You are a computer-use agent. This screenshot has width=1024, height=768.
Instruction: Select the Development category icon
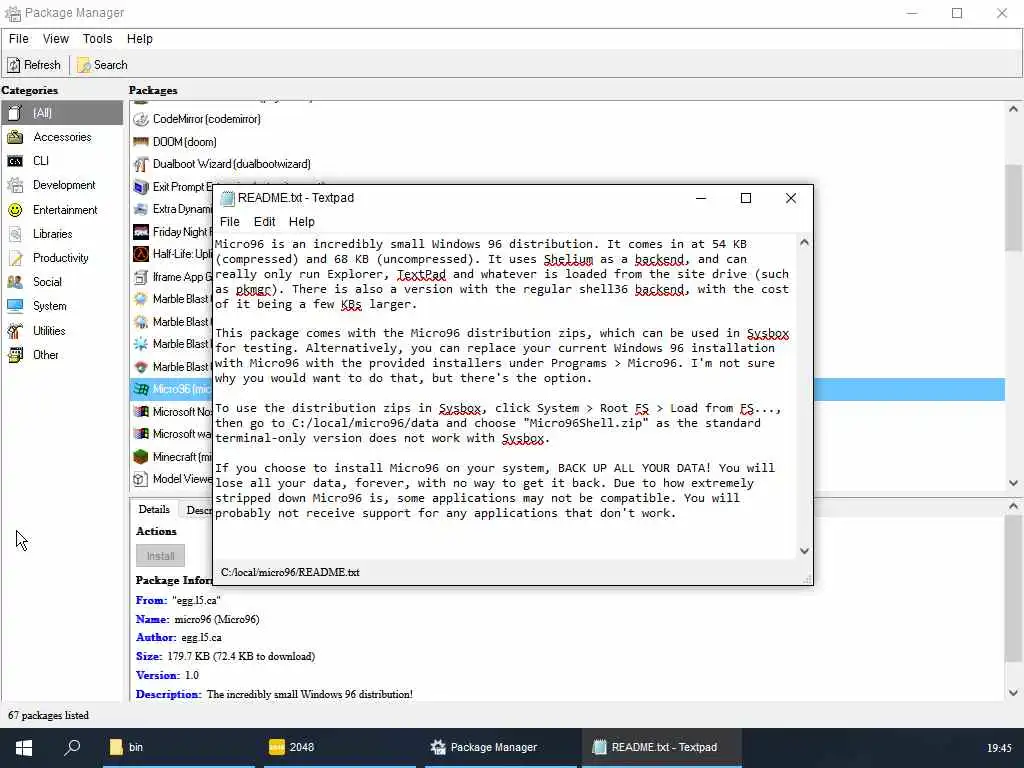pyautogui.click(x=15, y=185)
